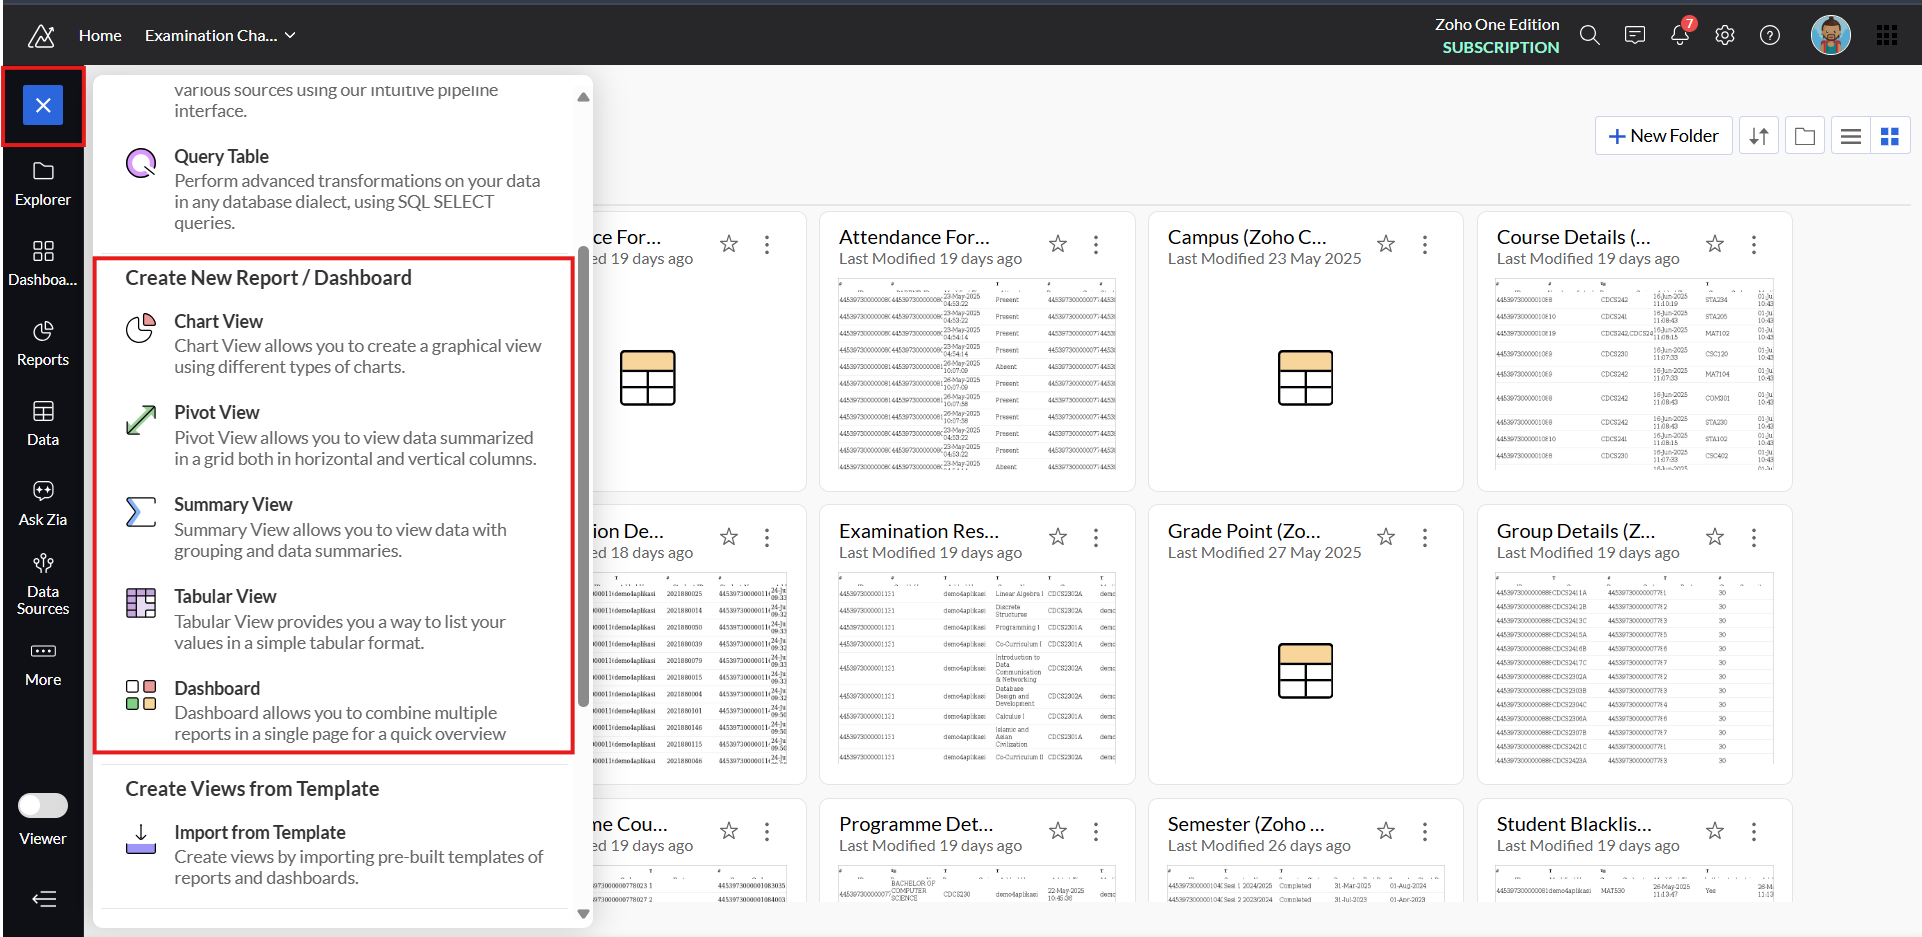Screen dimensions: 1922x937
Task: Open the Grade Point table thumbnail
Action: coord(1305,671)
